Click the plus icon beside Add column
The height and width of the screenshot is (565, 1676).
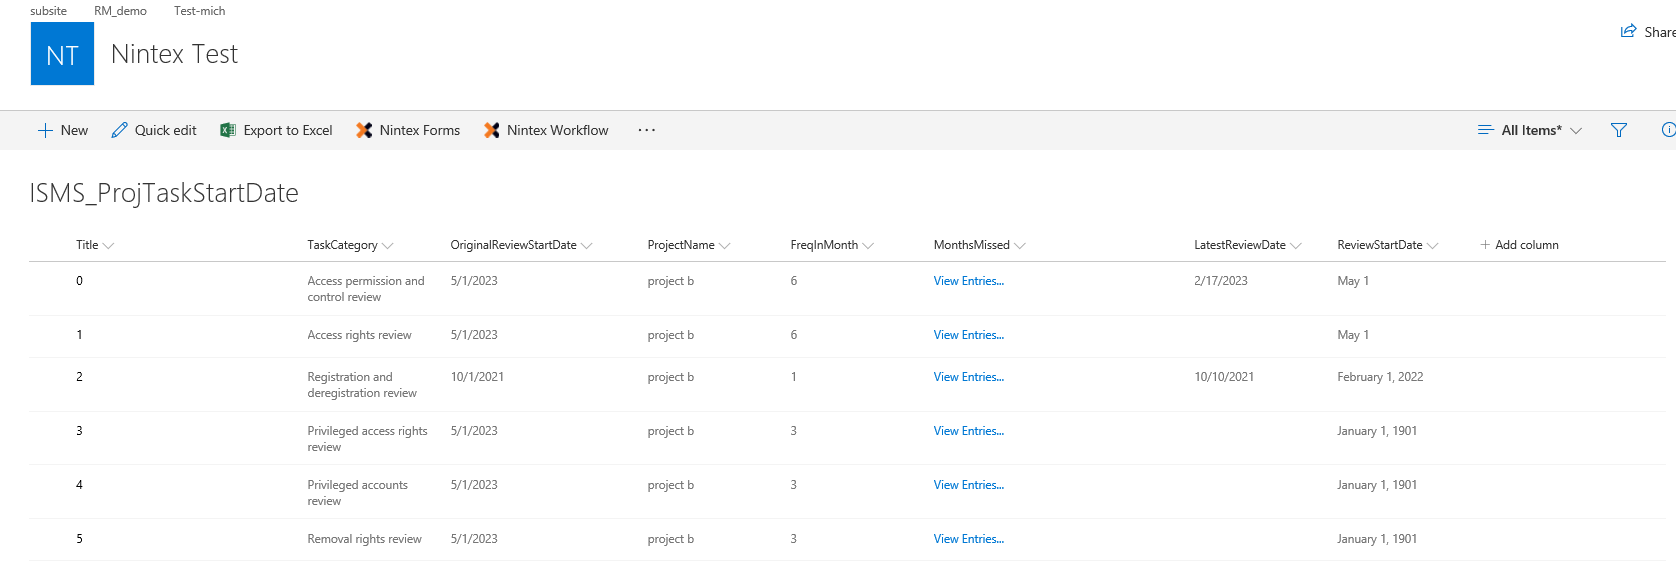click(1485, 245)
